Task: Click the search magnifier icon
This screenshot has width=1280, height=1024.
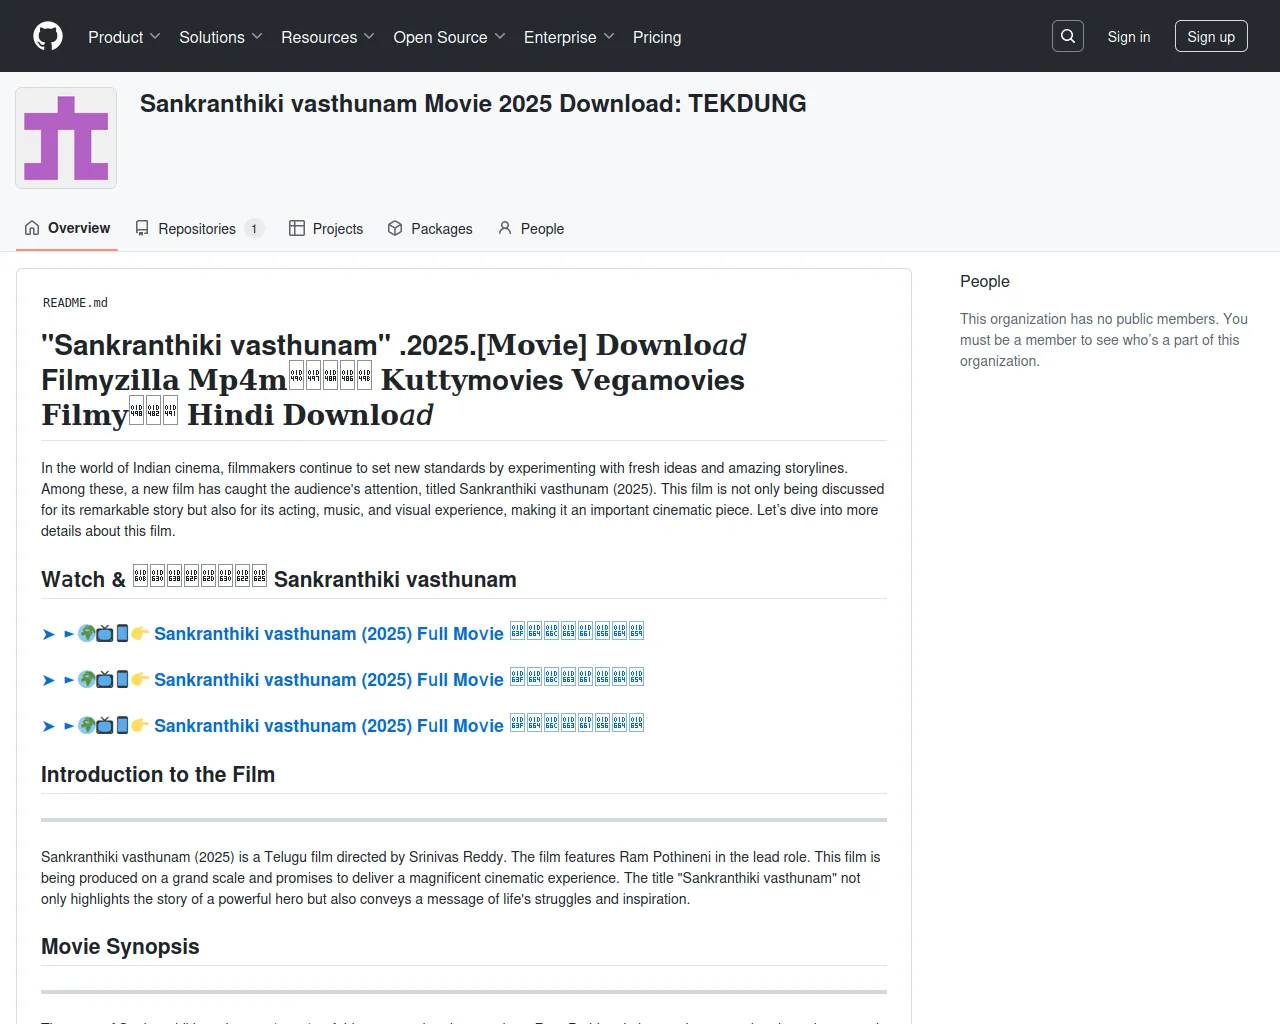Action: pos(1068,36)
